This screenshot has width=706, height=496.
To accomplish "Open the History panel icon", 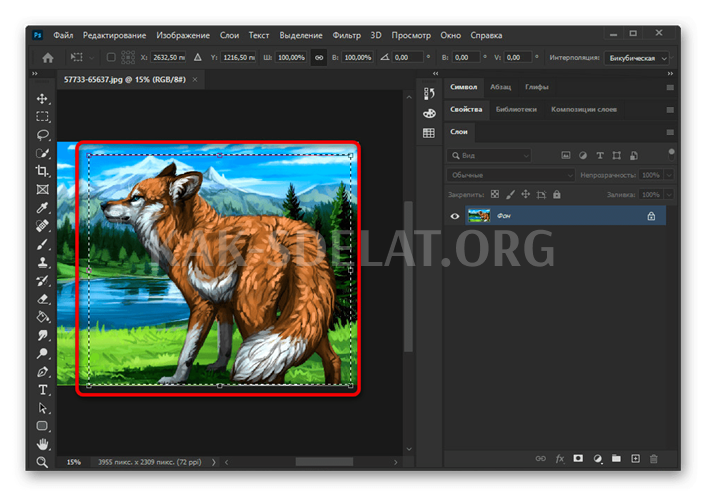I will [x=429, y=93].
